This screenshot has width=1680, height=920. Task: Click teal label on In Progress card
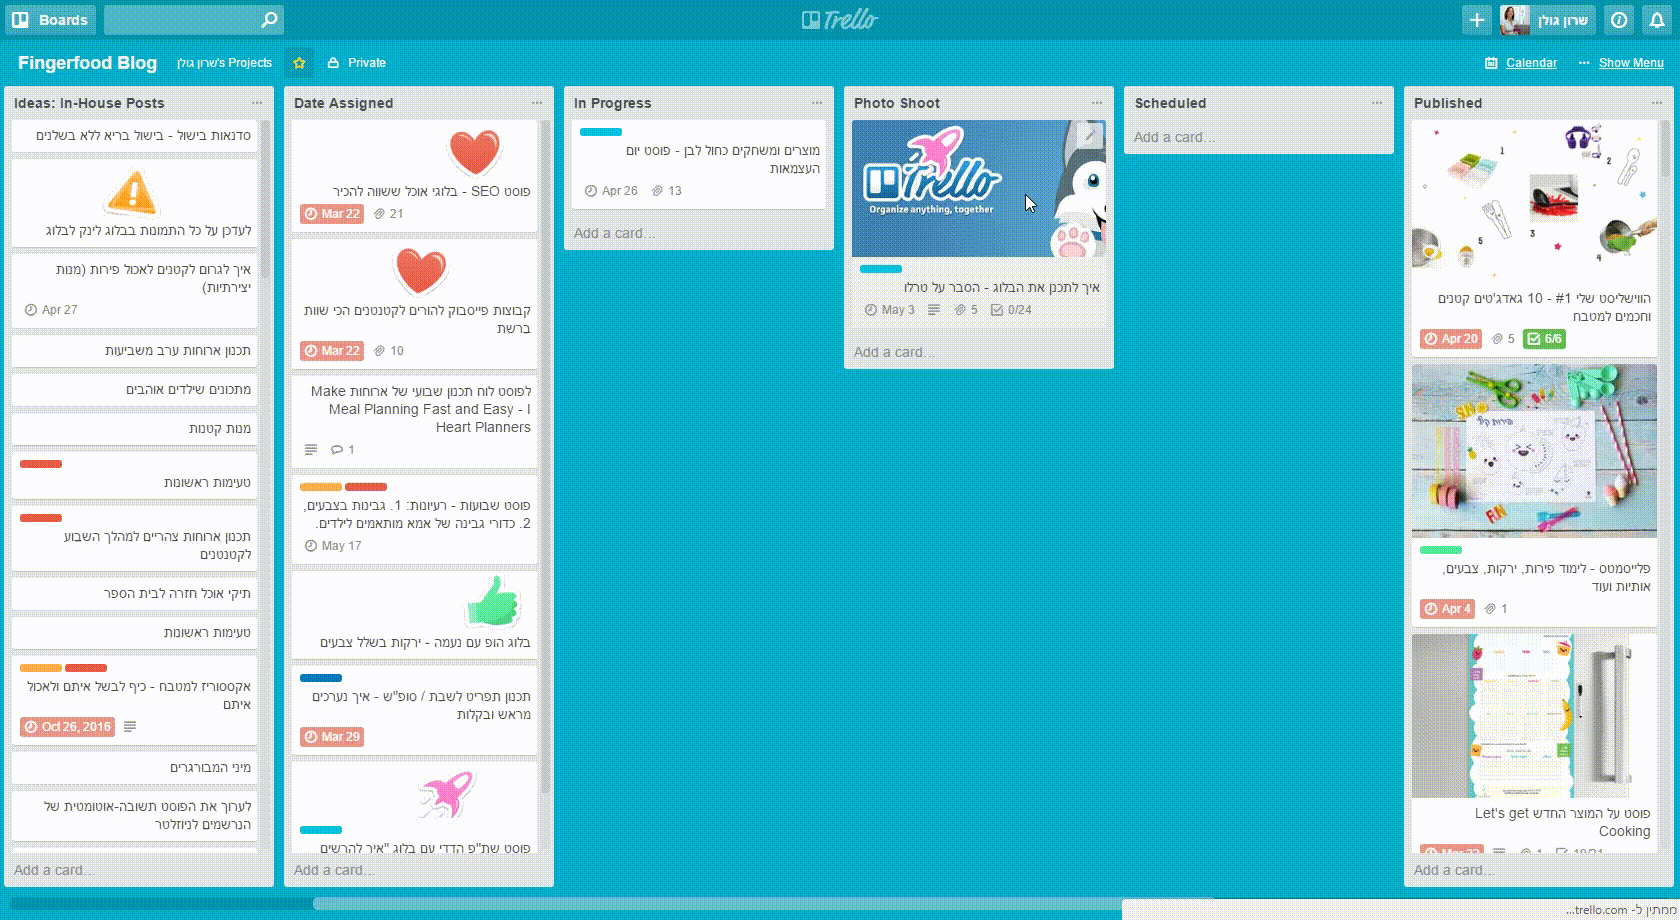coord(601,132)
